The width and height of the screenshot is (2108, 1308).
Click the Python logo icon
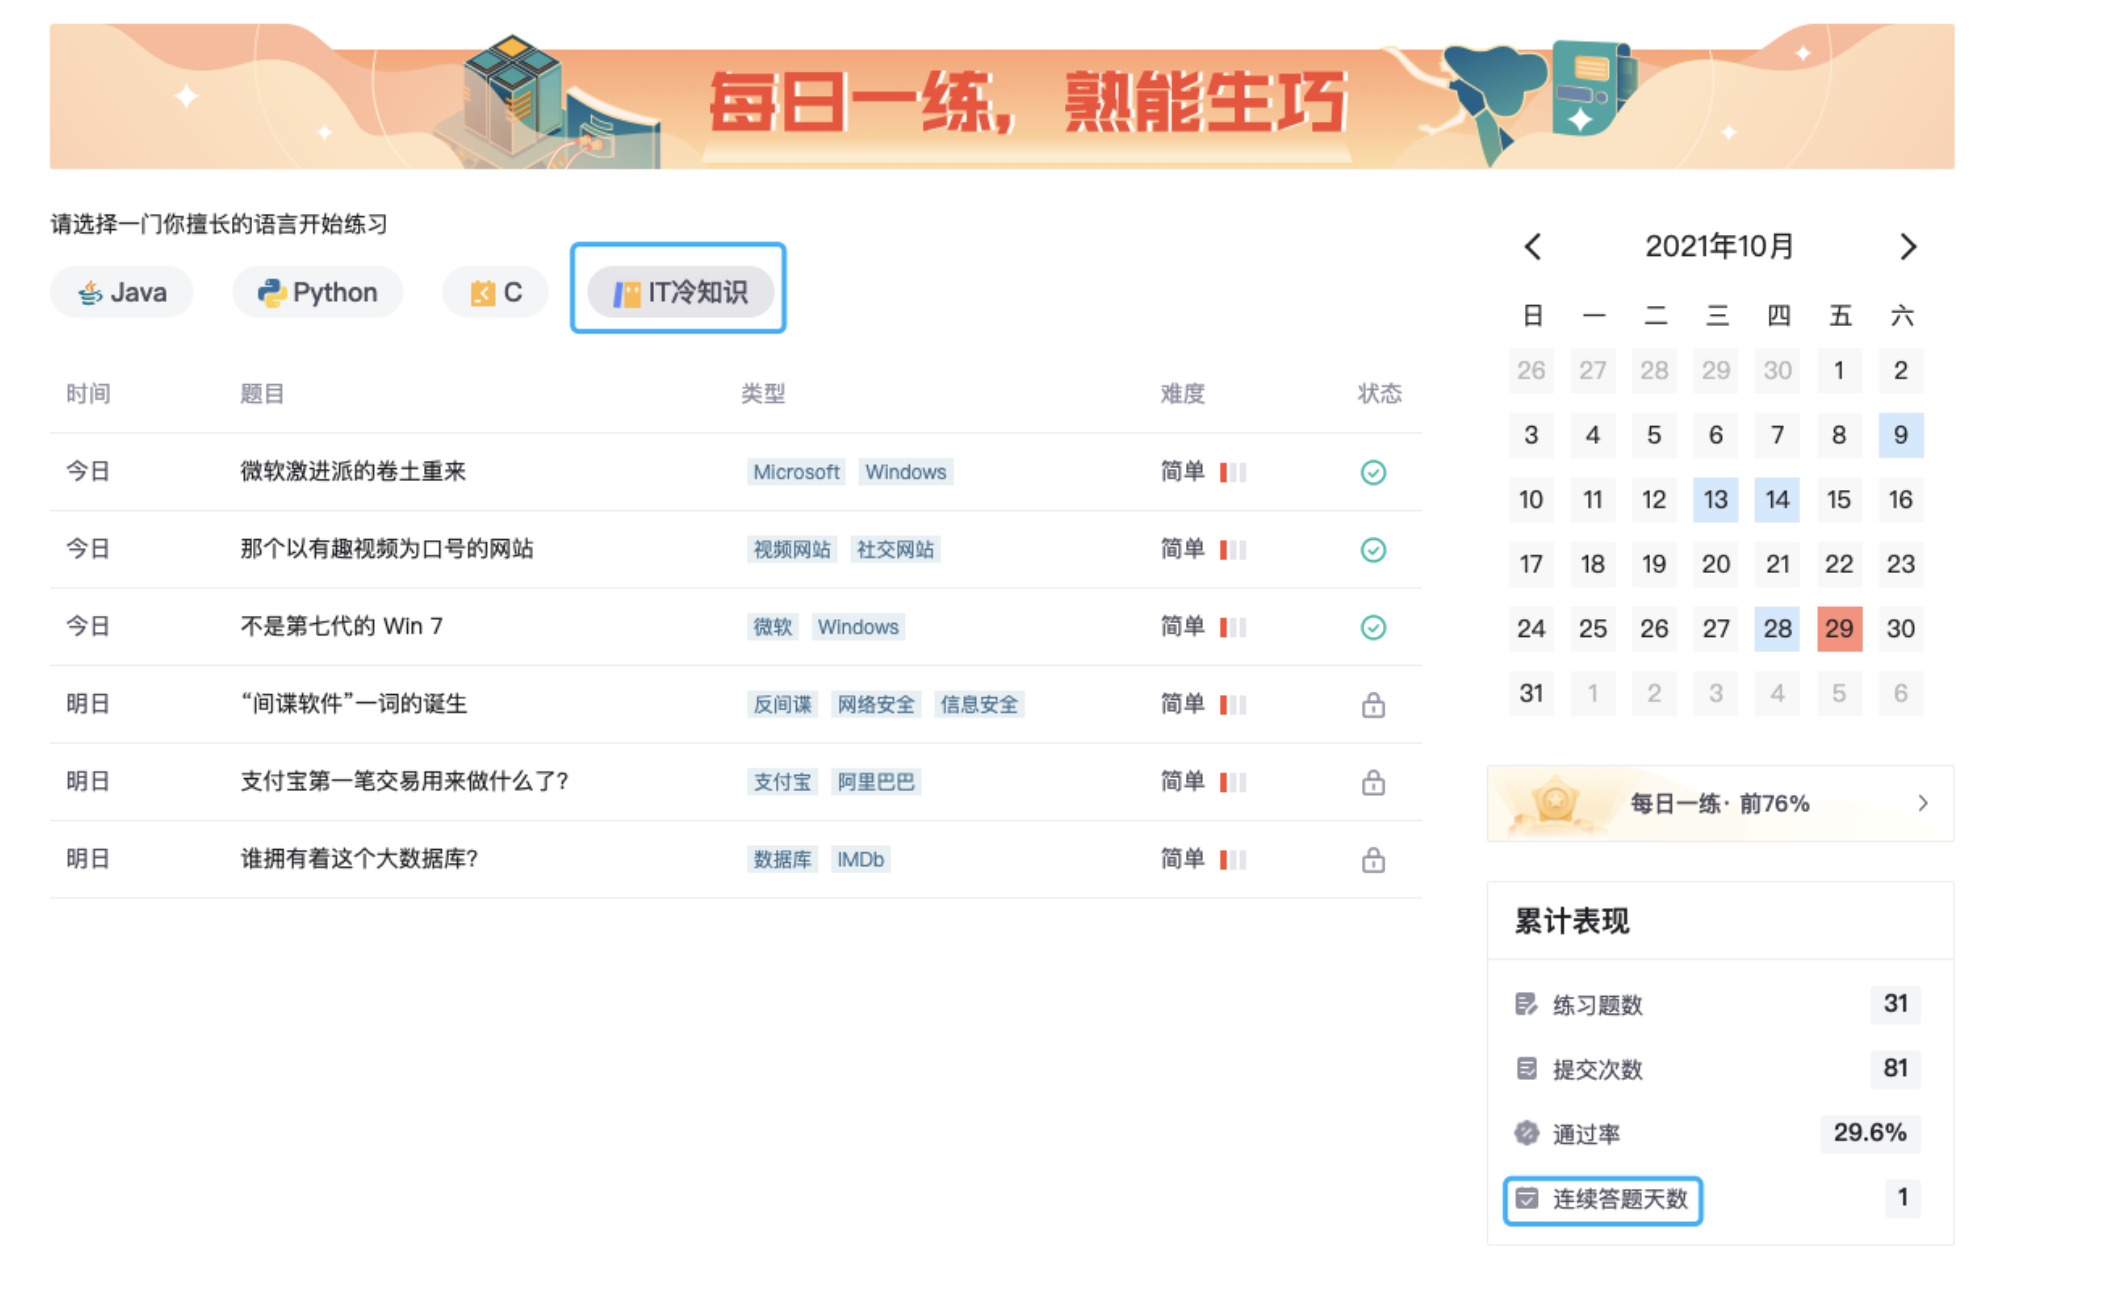pos(271,292)
